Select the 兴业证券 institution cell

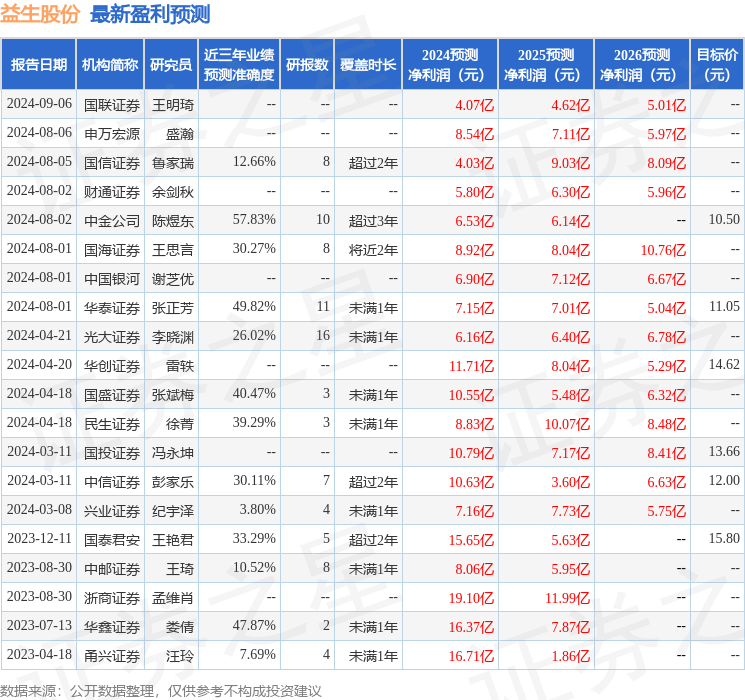112,511
